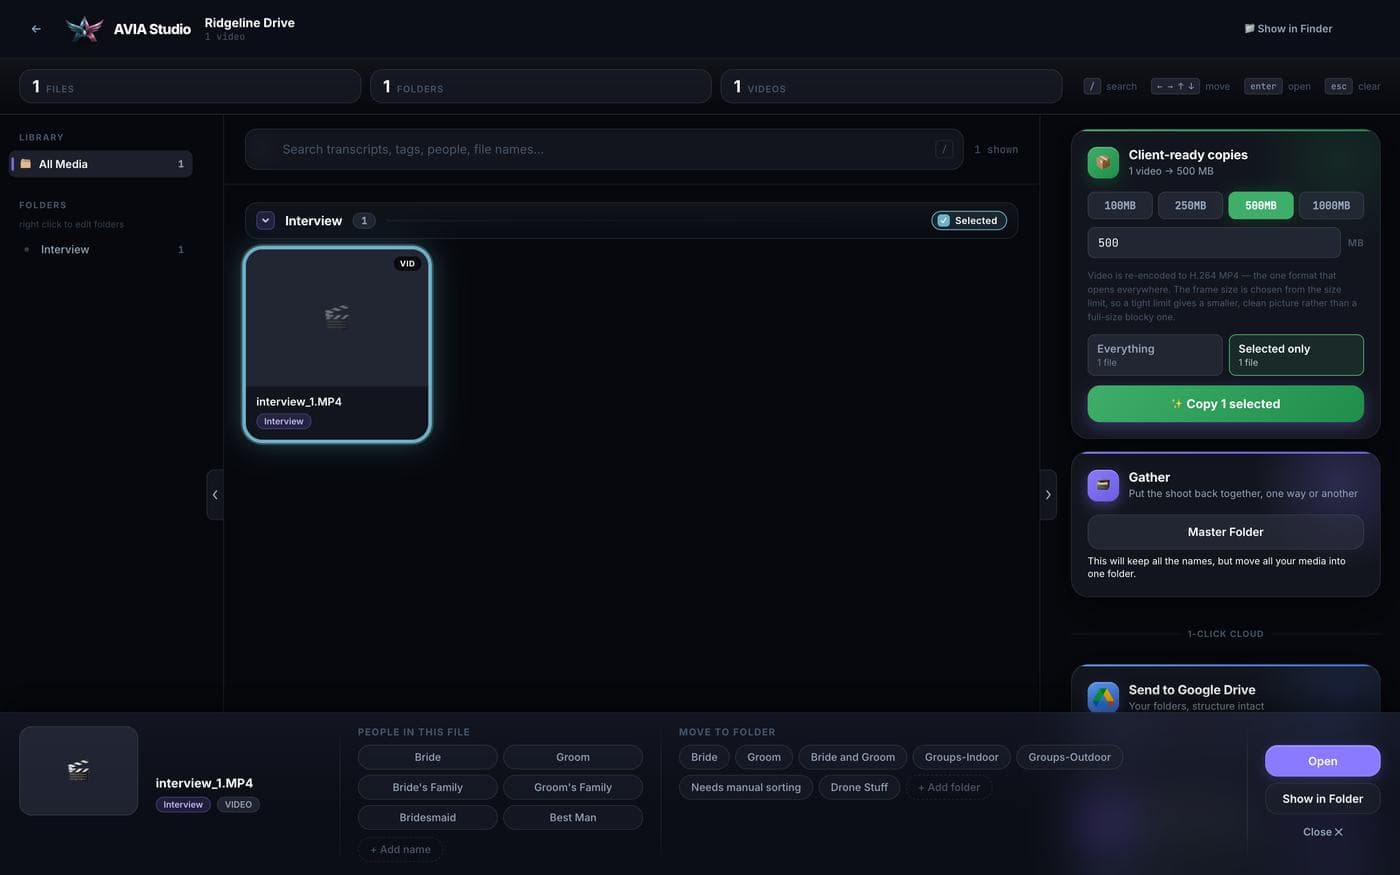This screenshot has height=875, width=1400.
Task: Toggle the Selected checkbox for Interview group
Action: pos(969,221)
